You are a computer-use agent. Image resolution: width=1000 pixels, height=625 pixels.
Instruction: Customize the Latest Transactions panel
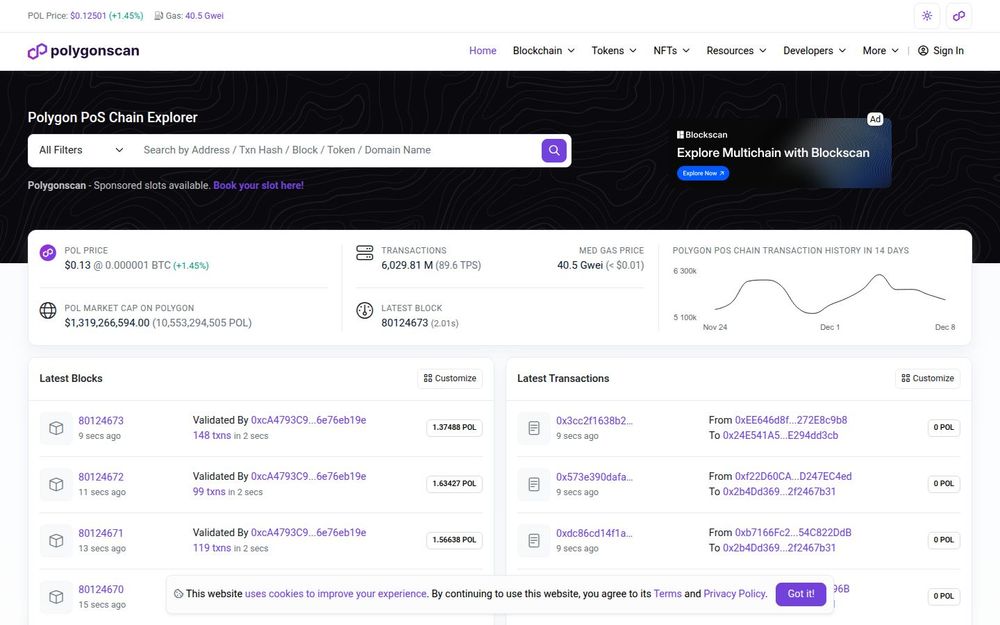[x=928, y=378]
